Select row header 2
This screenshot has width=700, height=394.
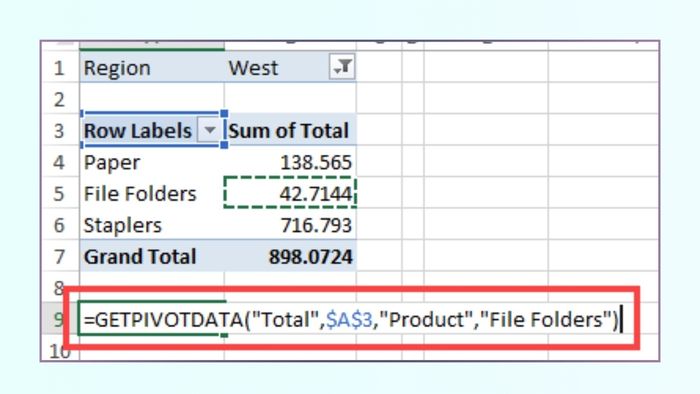pos(60,99)
